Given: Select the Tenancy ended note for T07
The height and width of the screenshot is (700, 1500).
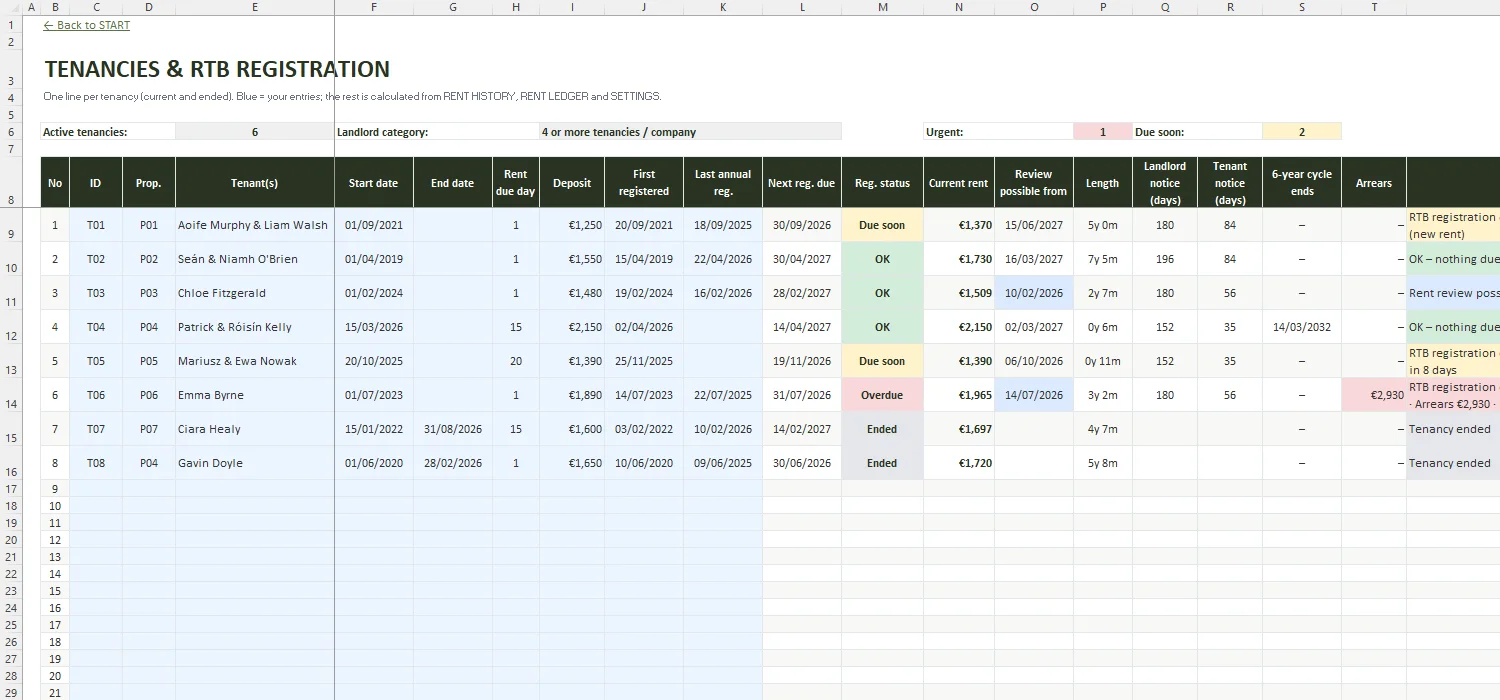Looking at the screenshot, I should (1453, 429).
